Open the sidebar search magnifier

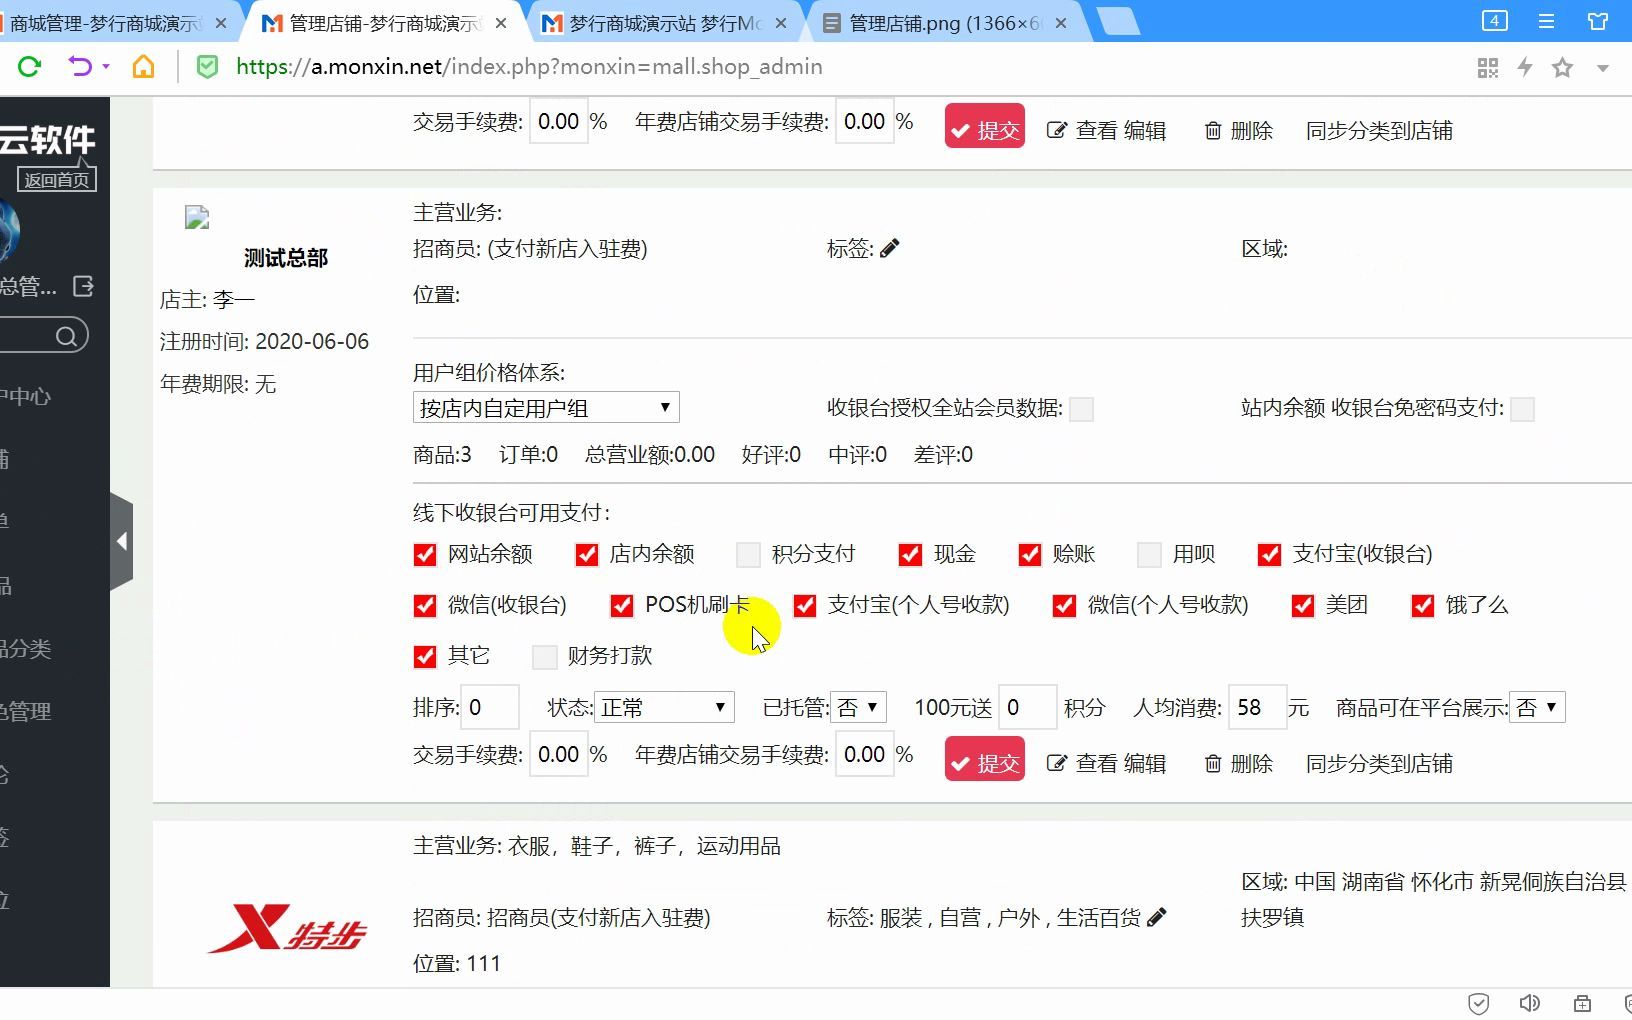68,335
